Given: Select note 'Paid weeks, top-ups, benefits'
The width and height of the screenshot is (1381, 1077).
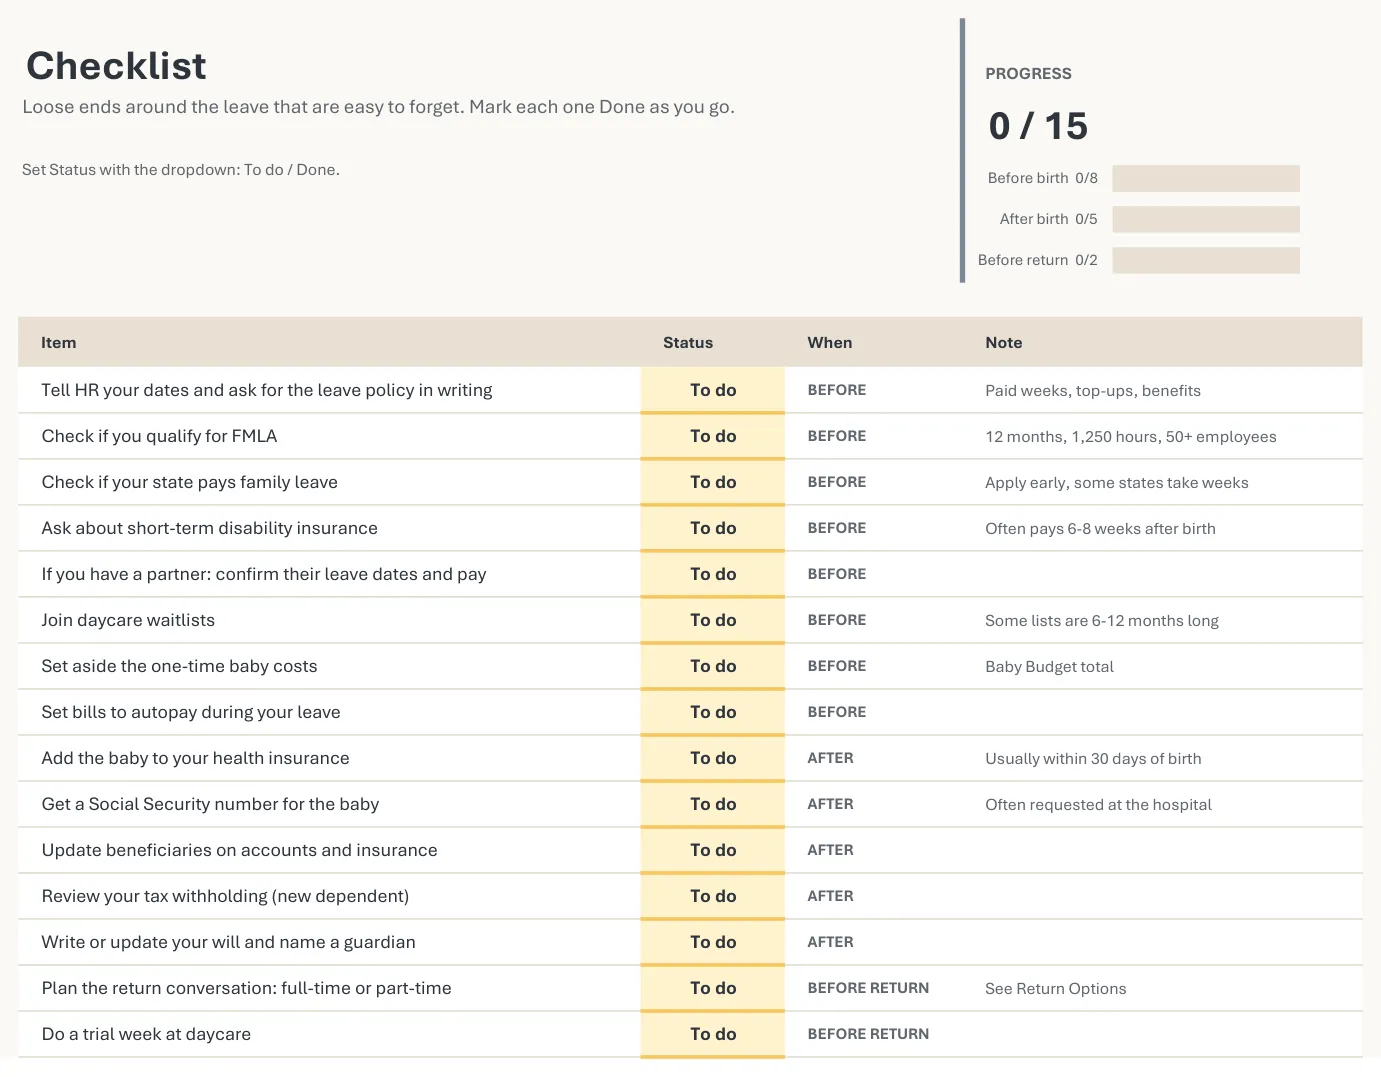Looking at the screenshot, I should pyautogui.click(x=1093, y=391).
